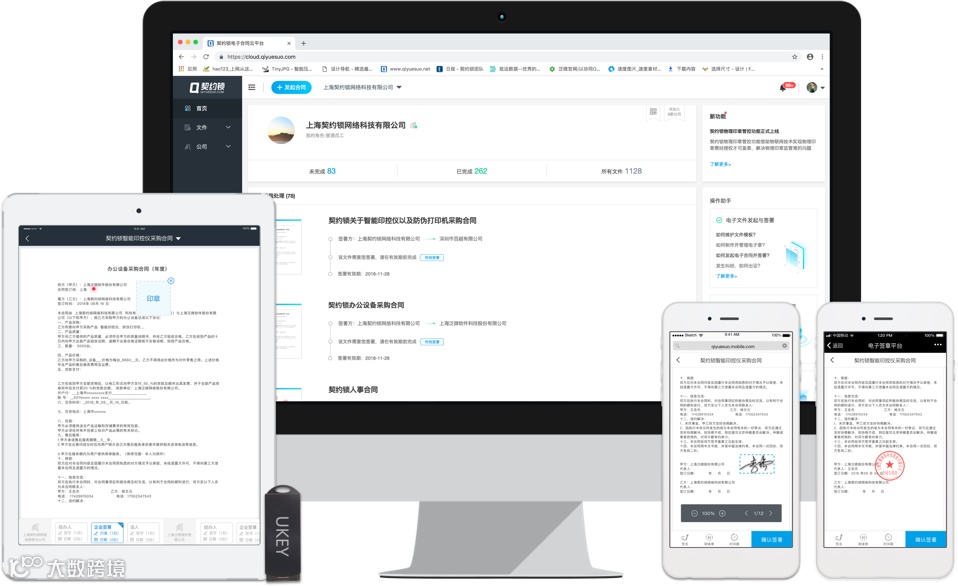Open the company selector dropdown in desktop header
The width and height of the screenshot is (958, 586).
[362, 87]
